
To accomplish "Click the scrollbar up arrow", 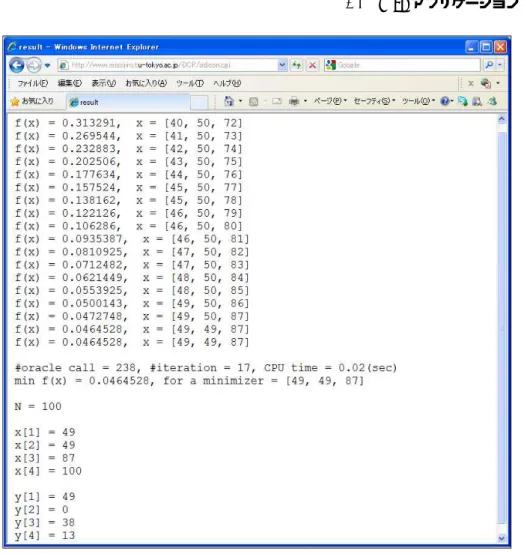I will [501, 119].
